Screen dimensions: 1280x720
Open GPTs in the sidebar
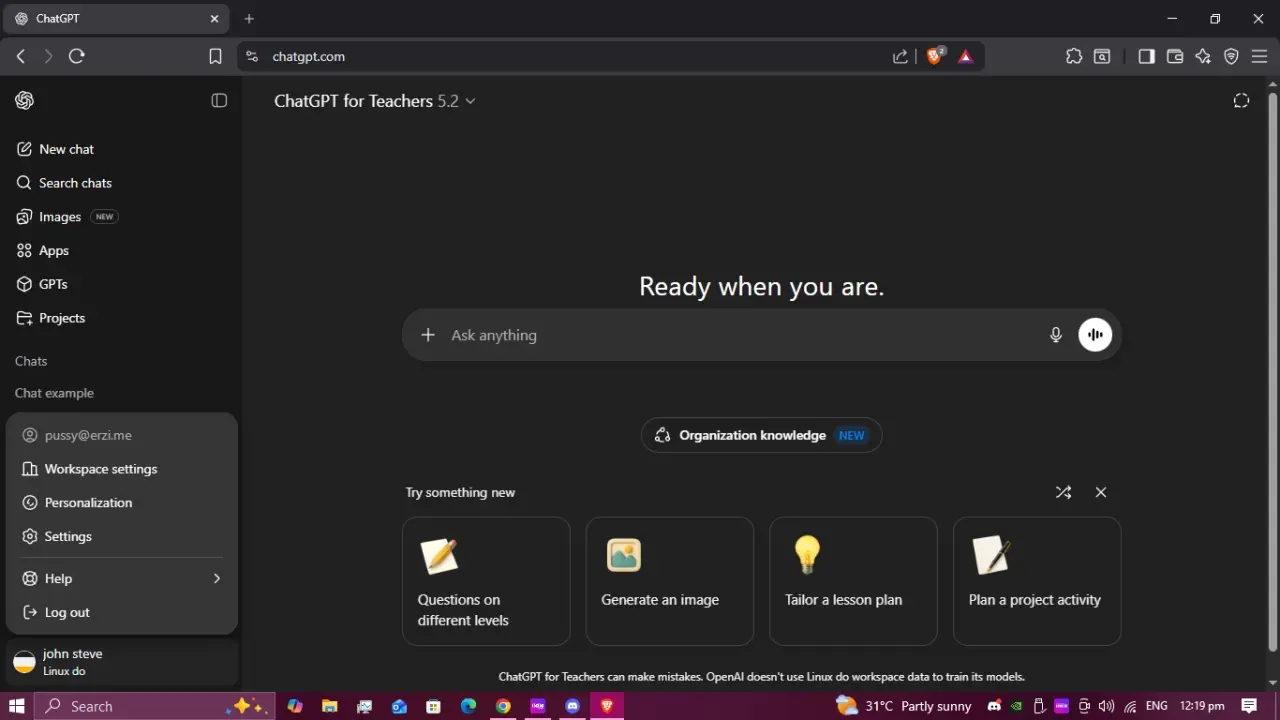pos(120,284)
